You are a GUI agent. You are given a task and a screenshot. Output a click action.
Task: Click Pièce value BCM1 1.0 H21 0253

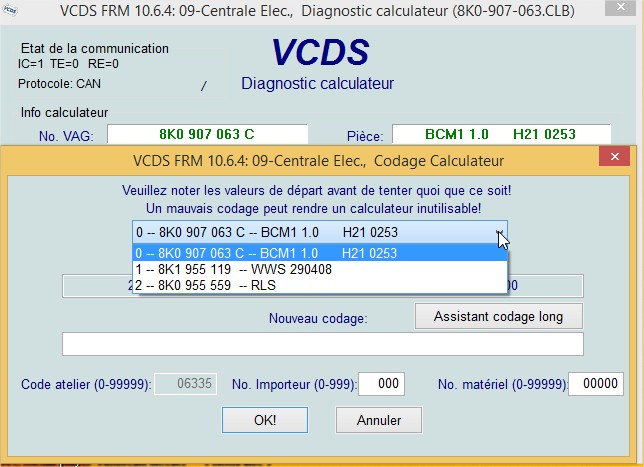click(x=501, y=134)
